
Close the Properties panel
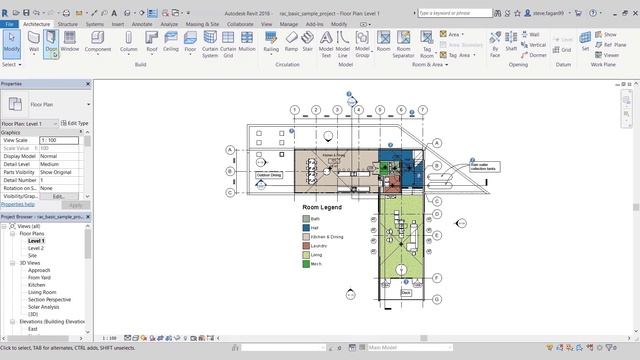(88, 84)
